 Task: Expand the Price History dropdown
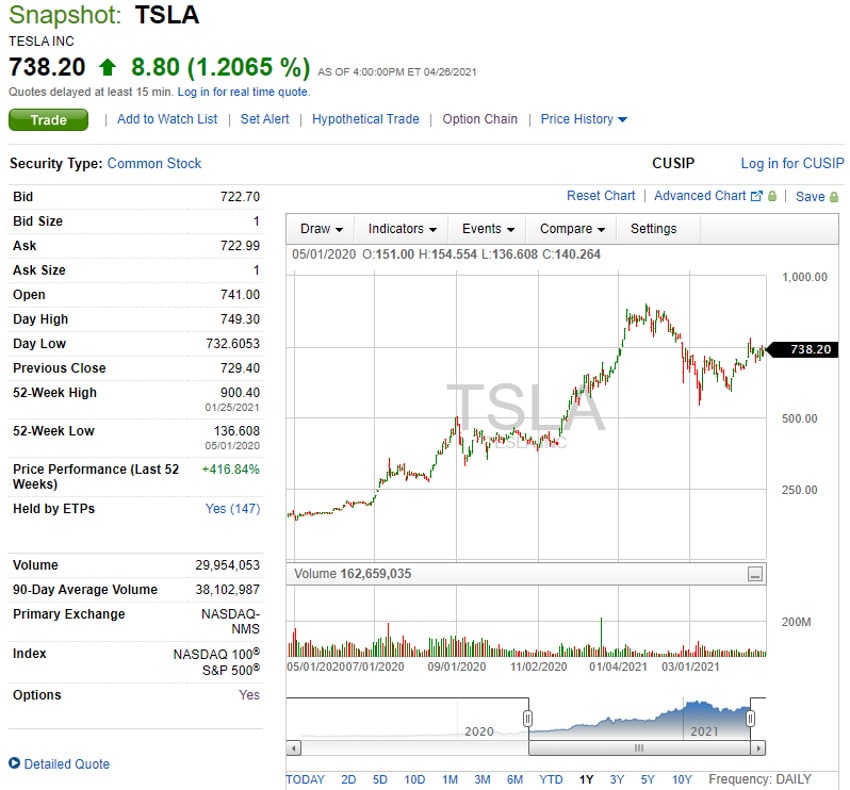coord(583,119)
